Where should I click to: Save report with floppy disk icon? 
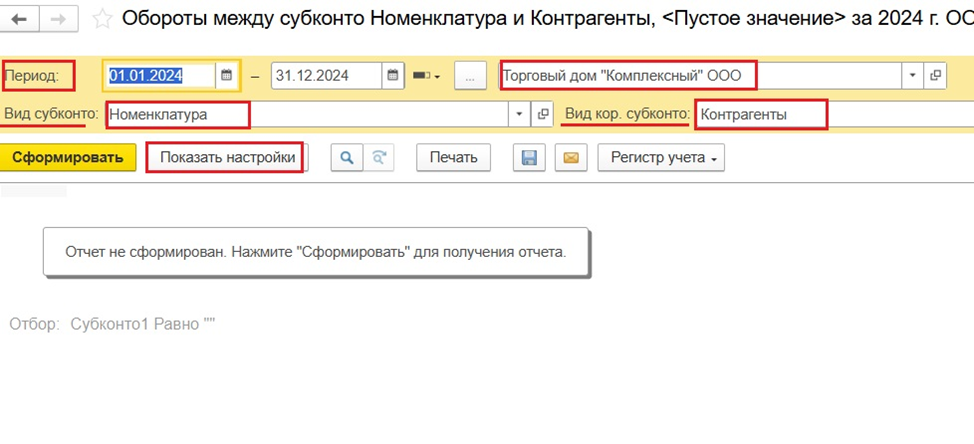(529, 158)
